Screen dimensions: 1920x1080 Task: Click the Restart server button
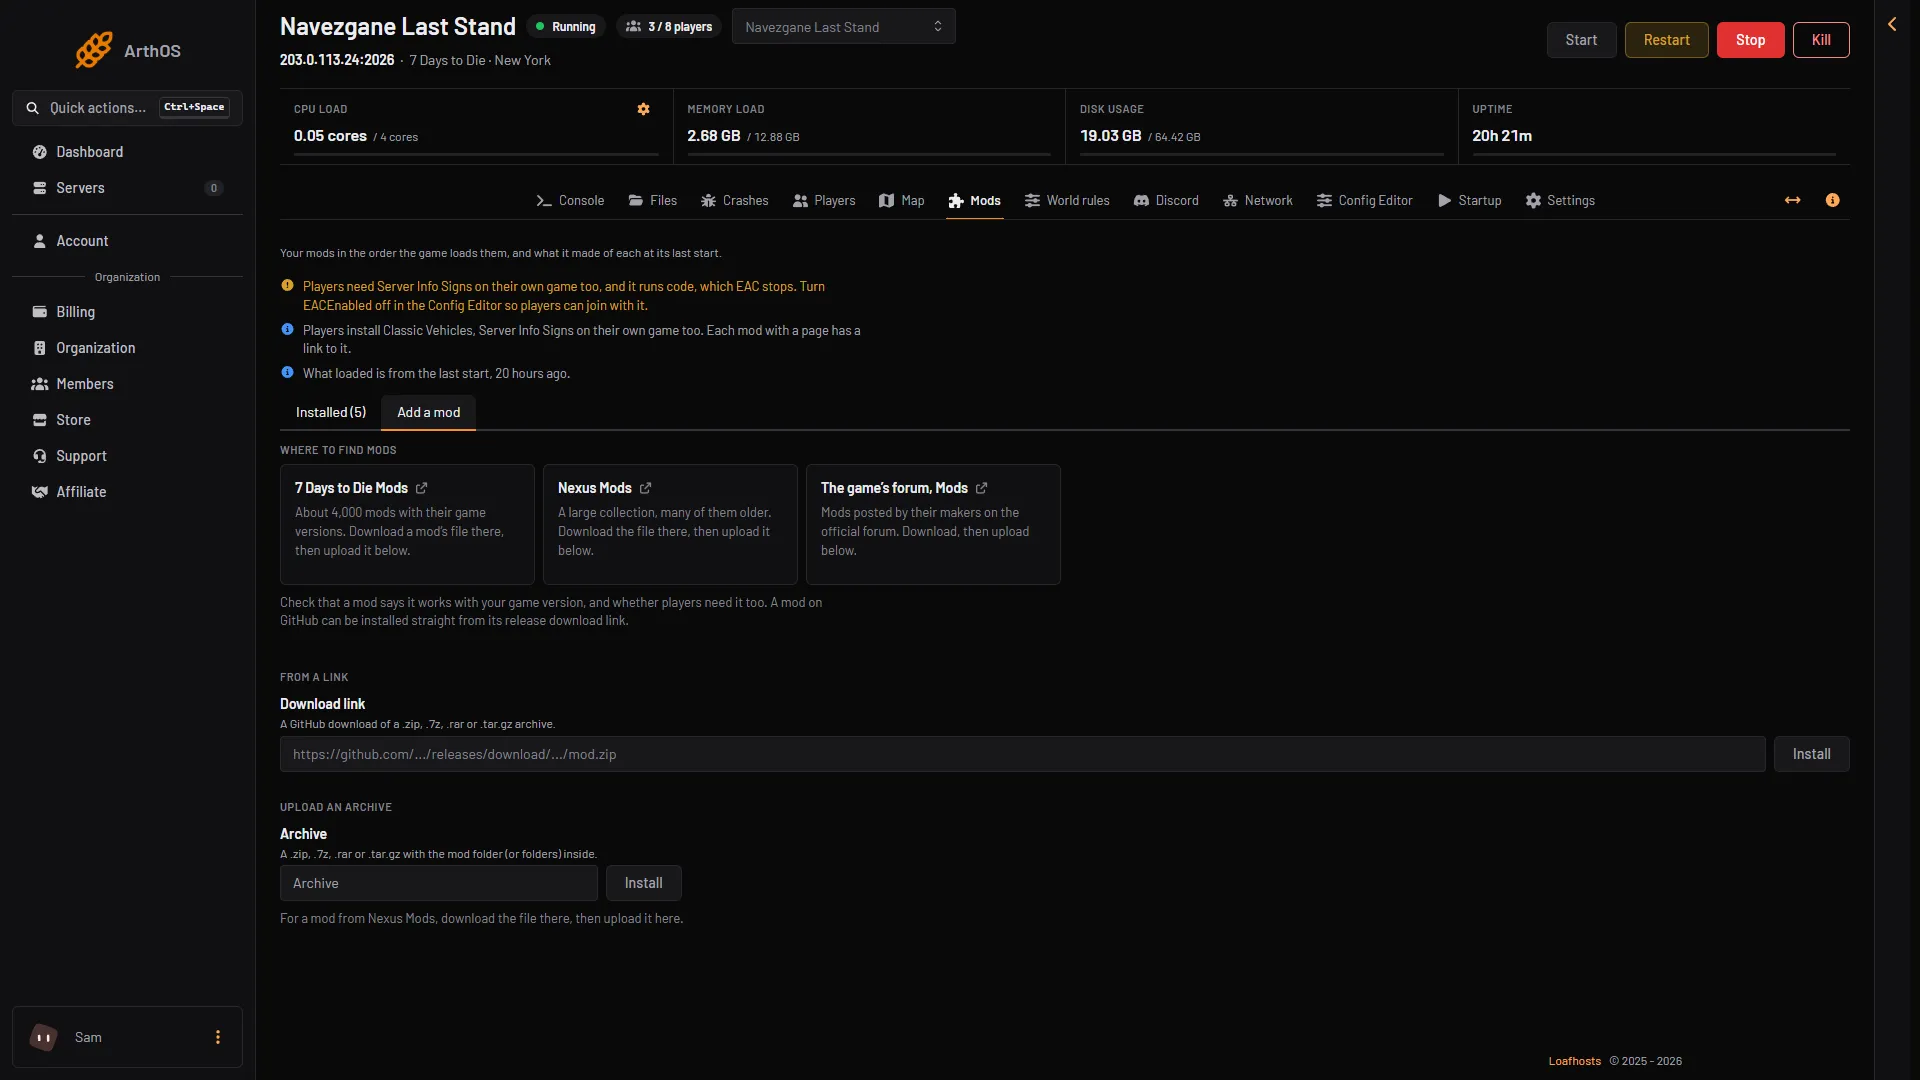pos(1667,40)
